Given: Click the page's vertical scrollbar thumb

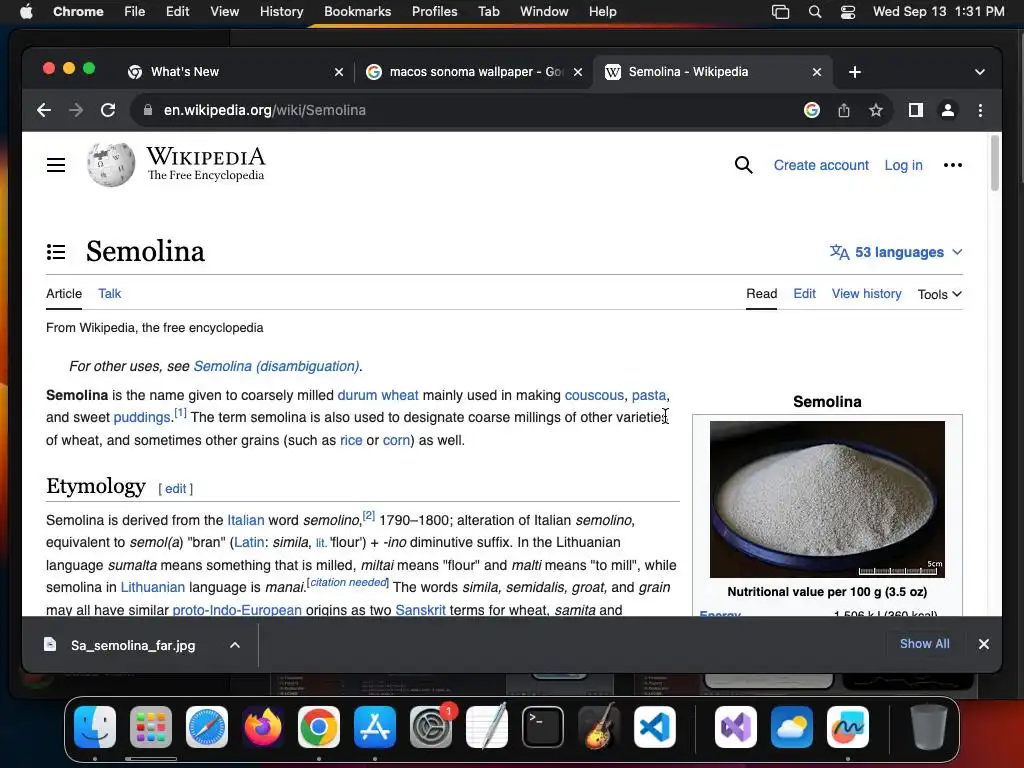Looking at the screenshot, I should [995, 163].
